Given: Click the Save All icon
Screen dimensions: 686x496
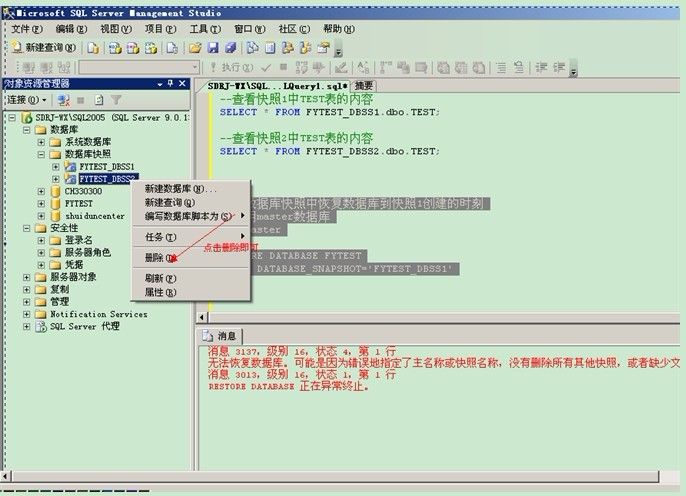Looking at the screenshot, I should 231,48.
